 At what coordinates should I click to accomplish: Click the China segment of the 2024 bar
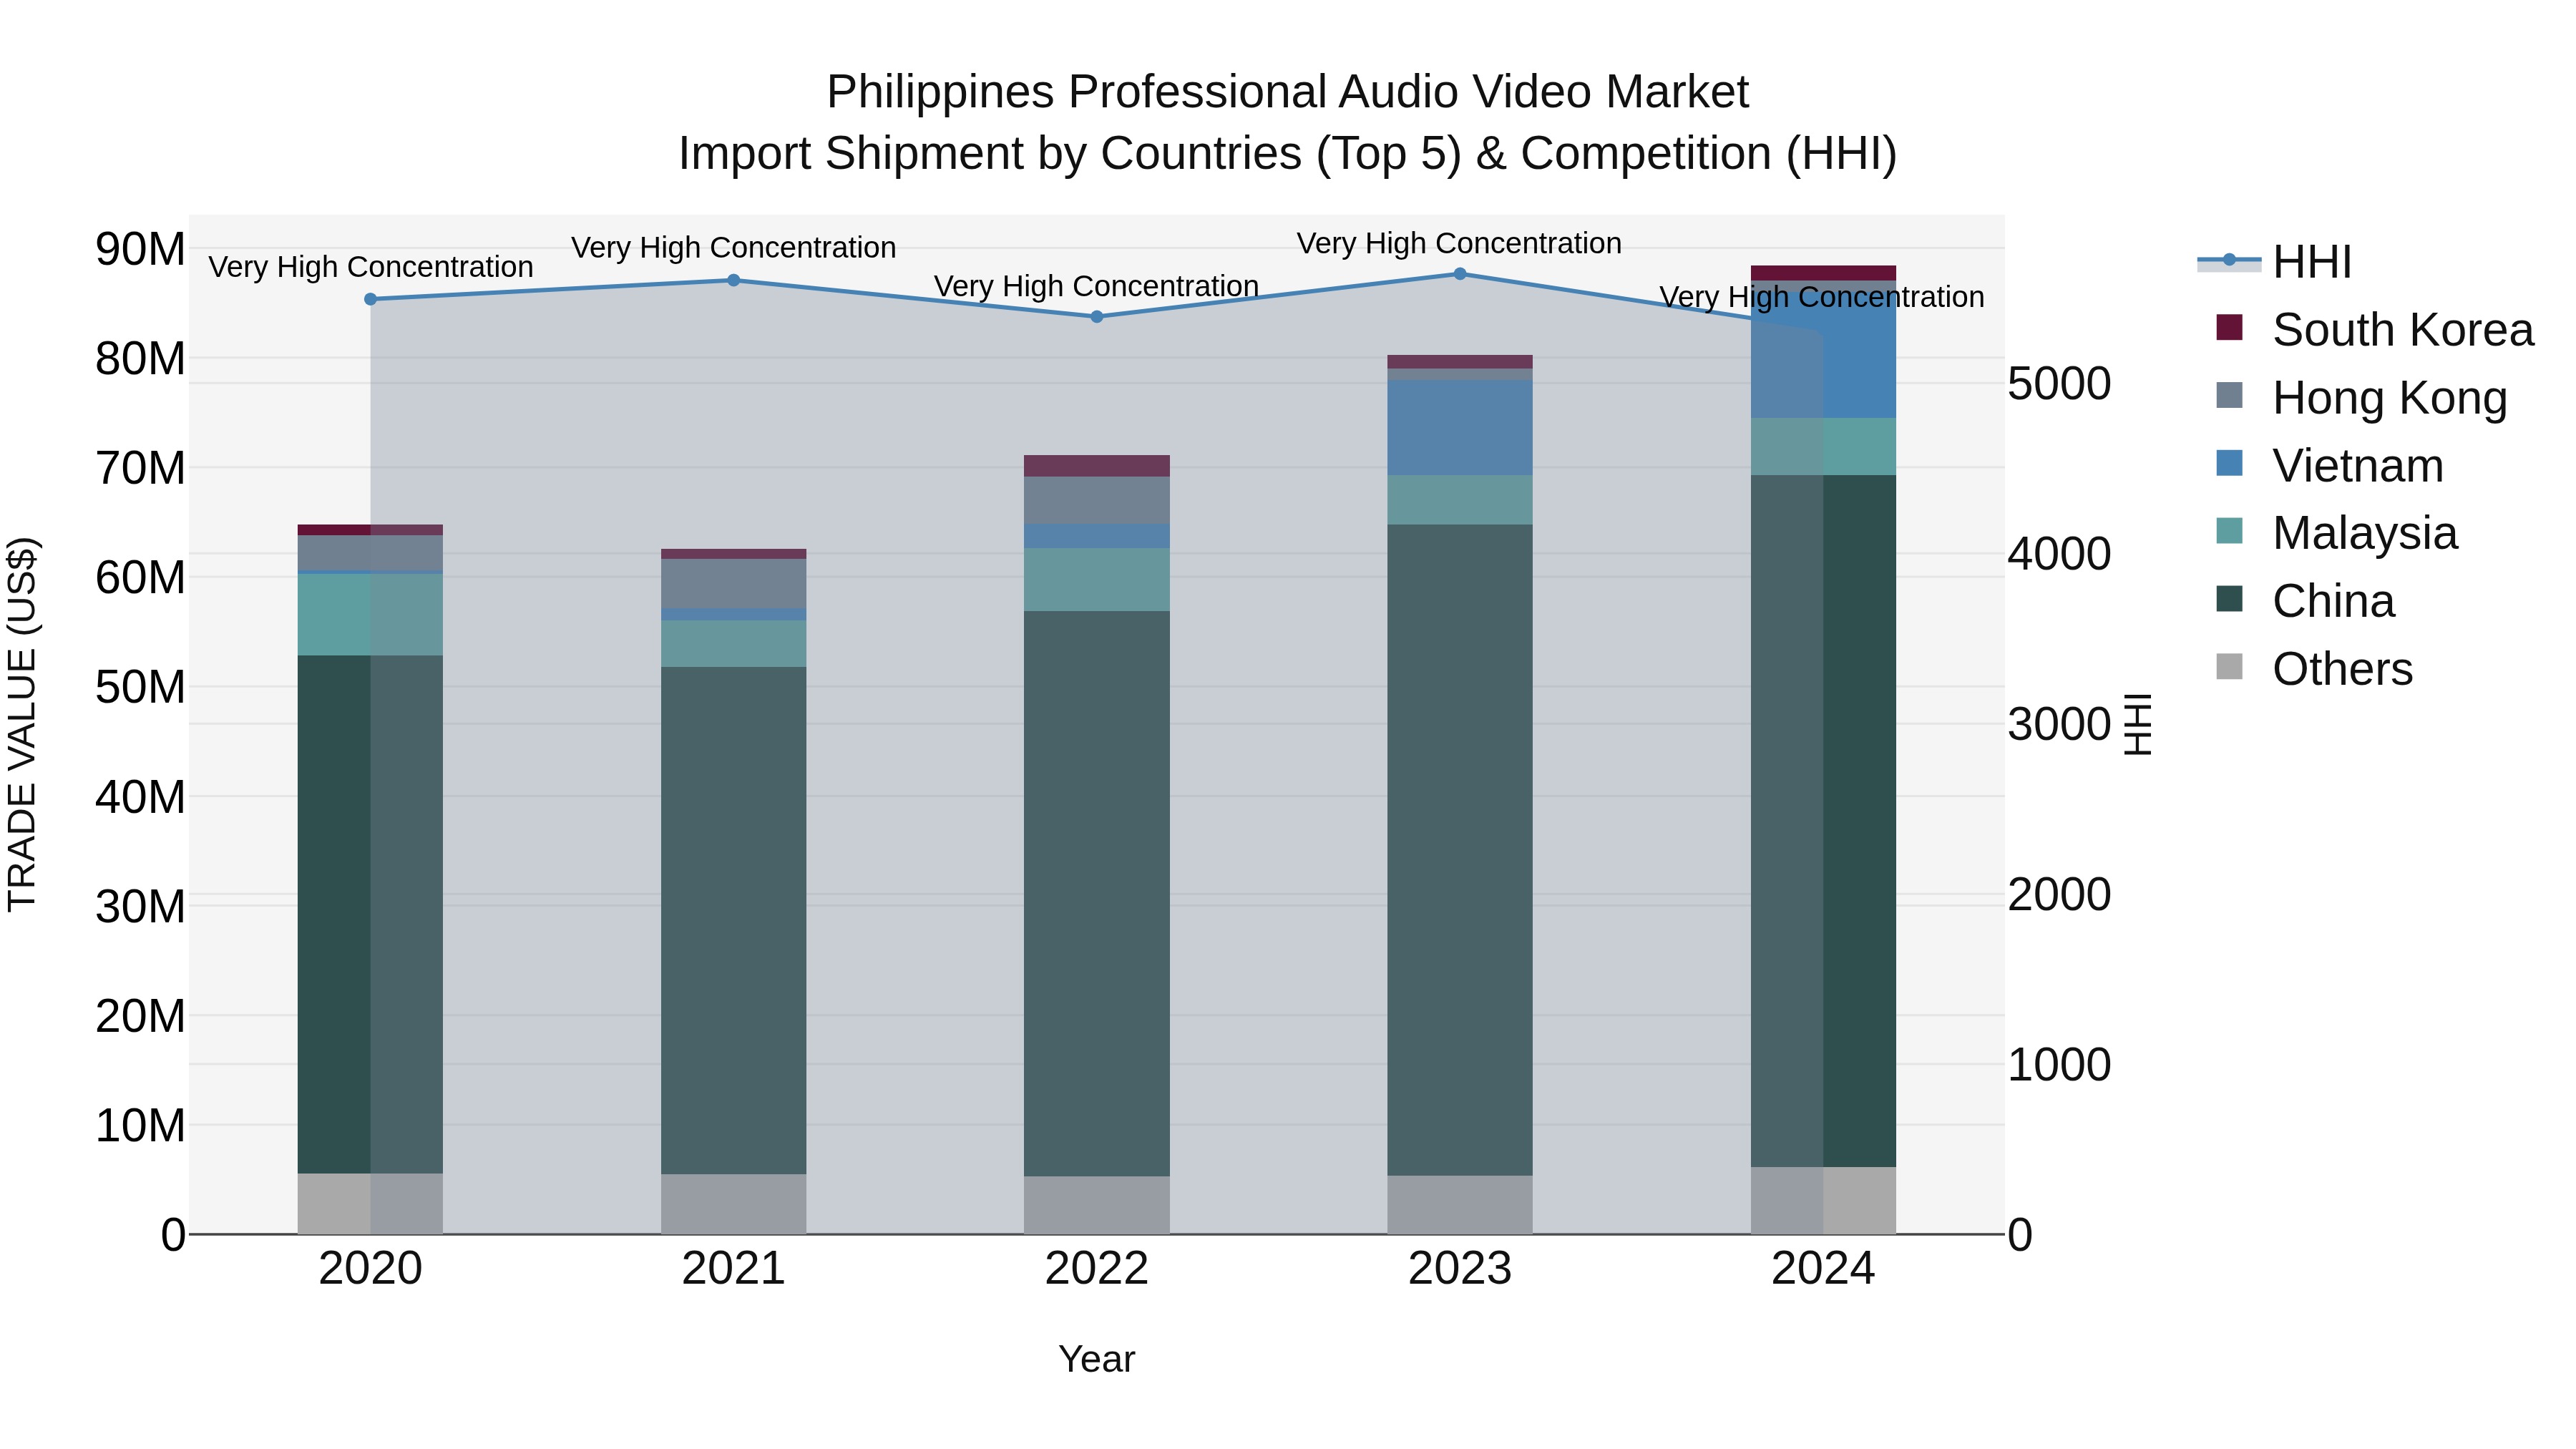point(1823,821)
